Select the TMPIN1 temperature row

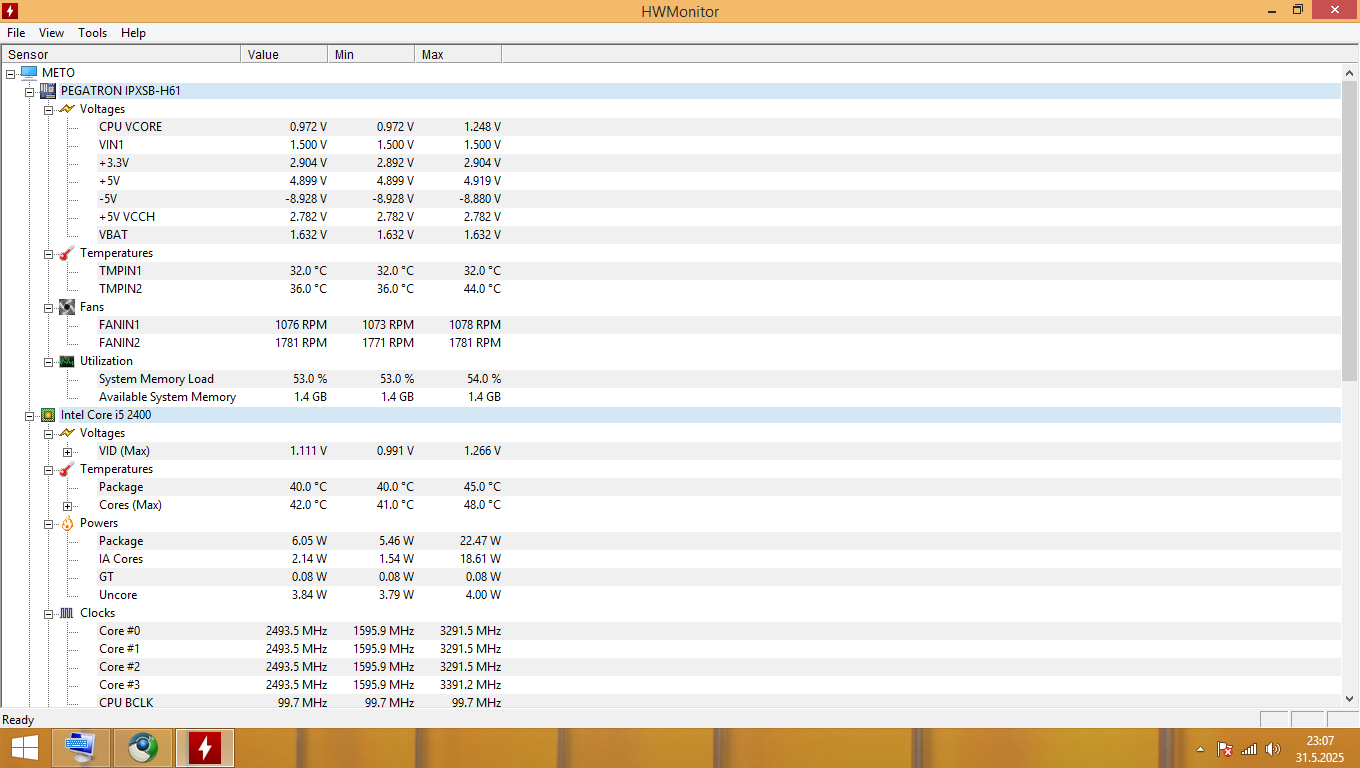coord(671,271)
